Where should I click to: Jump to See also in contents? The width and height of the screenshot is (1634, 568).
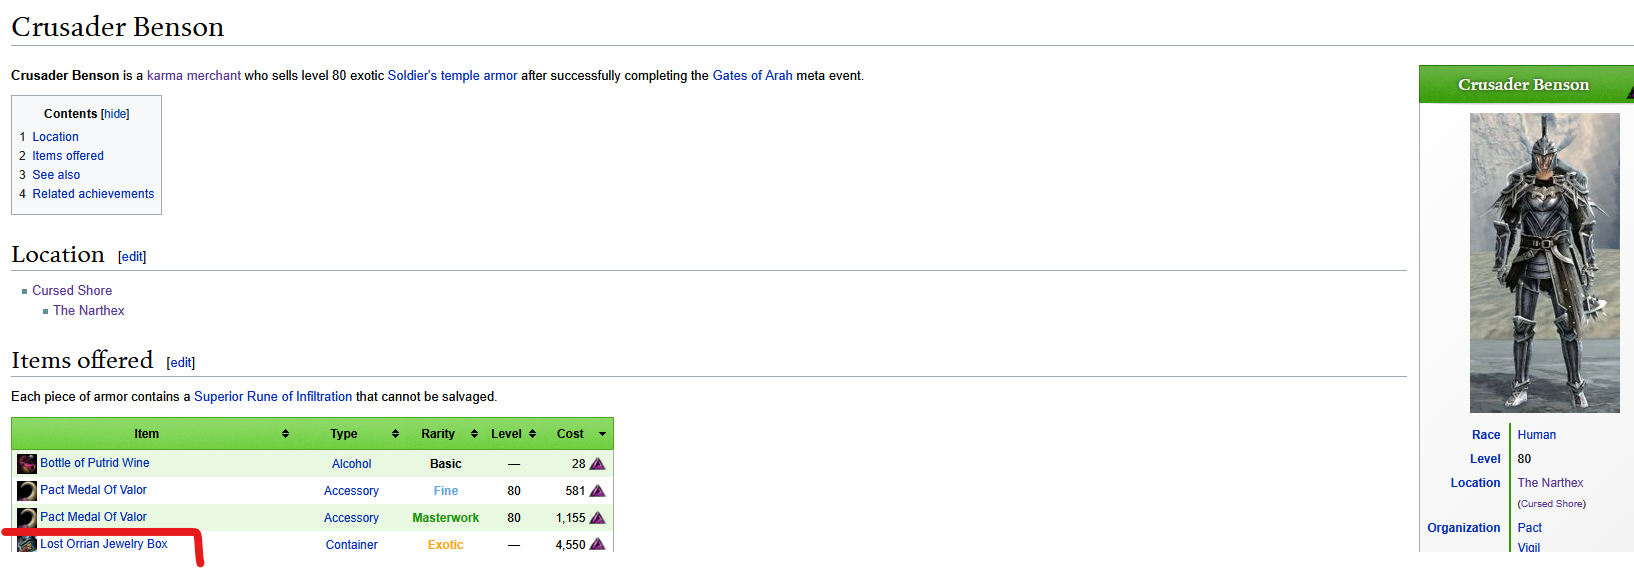pos(56,175)
